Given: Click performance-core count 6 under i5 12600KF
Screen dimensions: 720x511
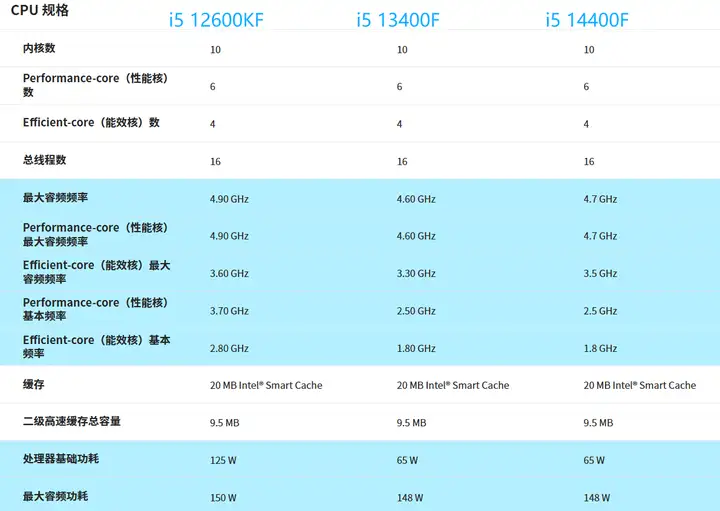Looking at the screenshot, I should click(213, 87).
